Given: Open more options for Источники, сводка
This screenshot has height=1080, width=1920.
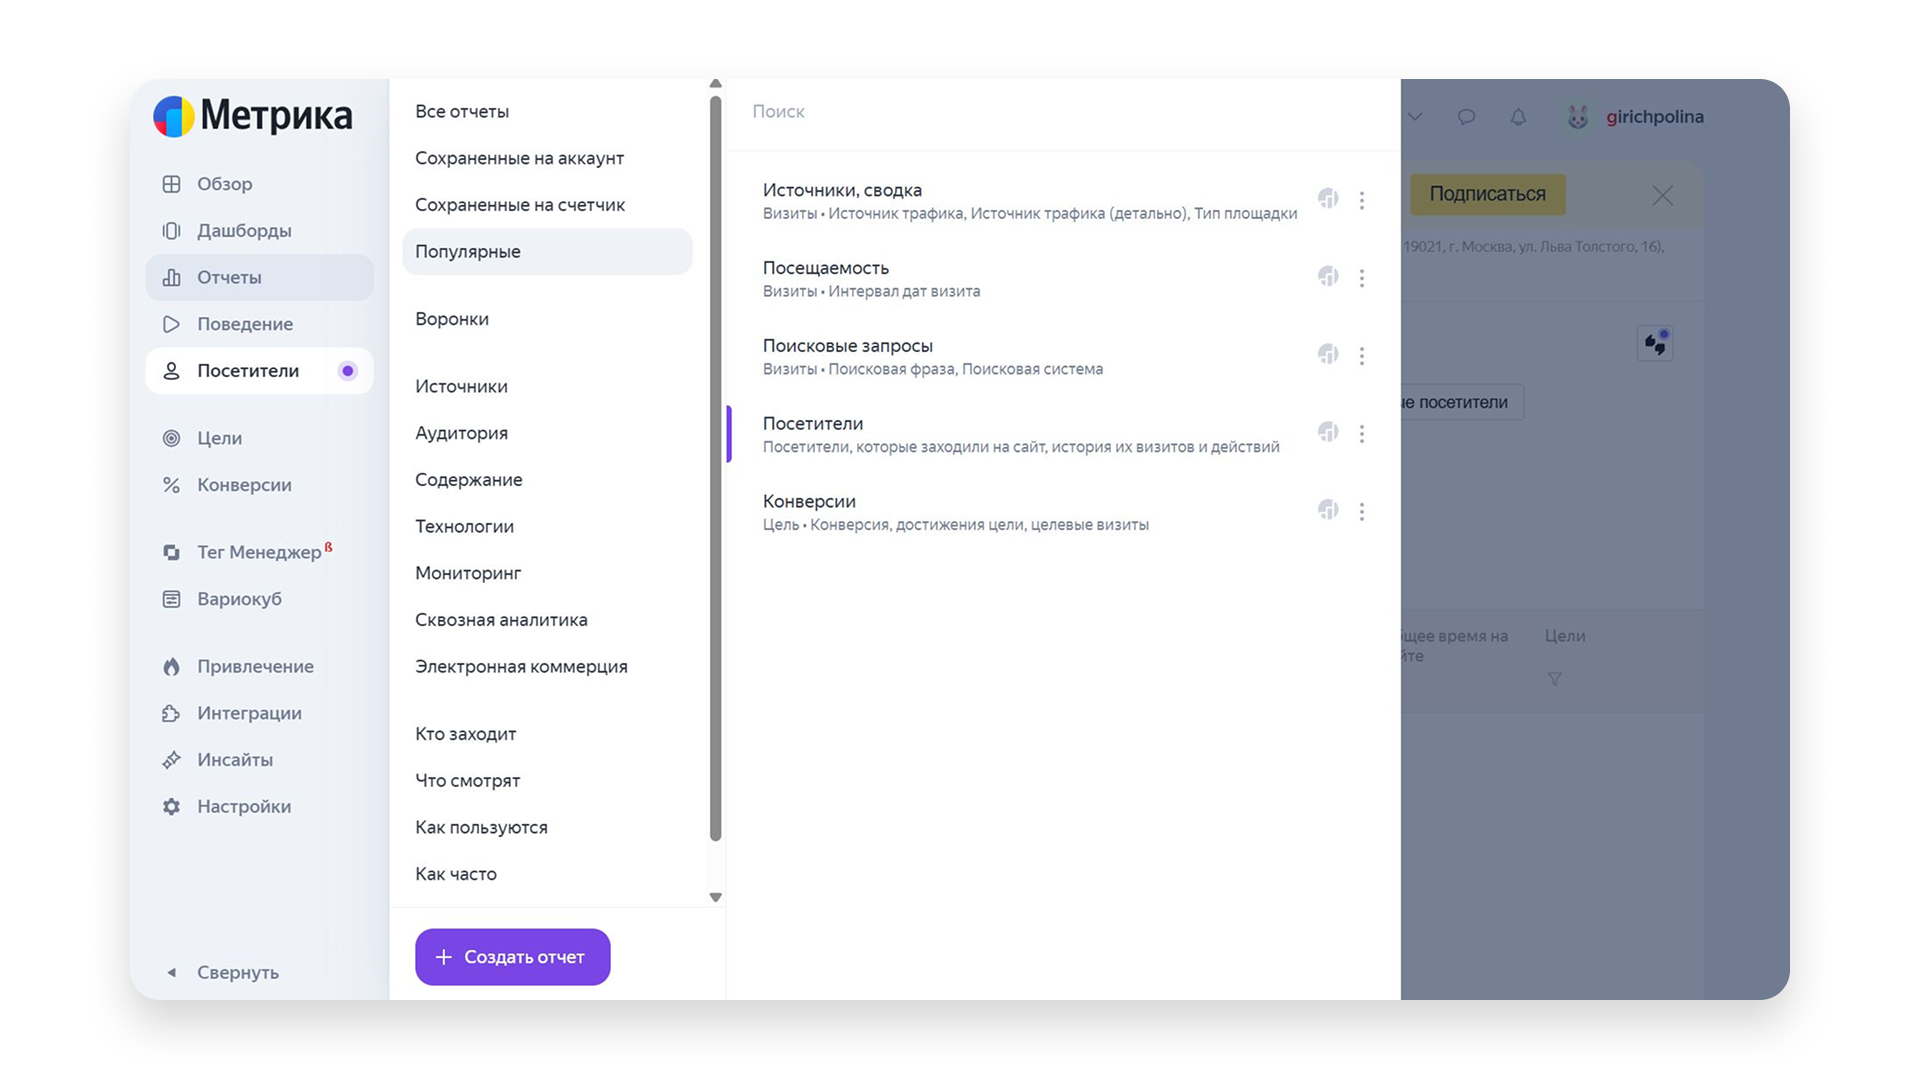Looking at the screenshot, I should 1362,201.
